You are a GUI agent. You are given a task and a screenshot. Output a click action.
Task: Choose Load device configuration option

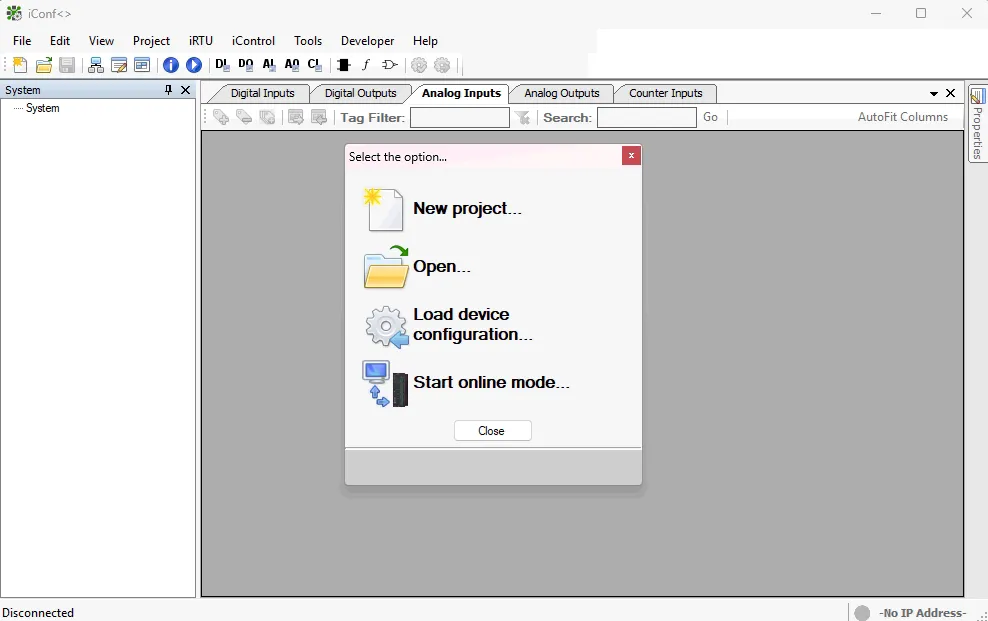(x=448, y=324)
